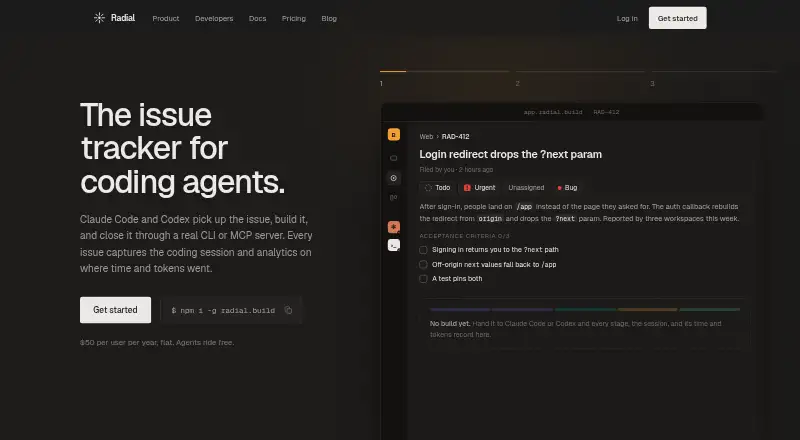This screenshot has height=440, width=800.
Task: Open the Urgent priority dropdown
Action: [479, 188]
